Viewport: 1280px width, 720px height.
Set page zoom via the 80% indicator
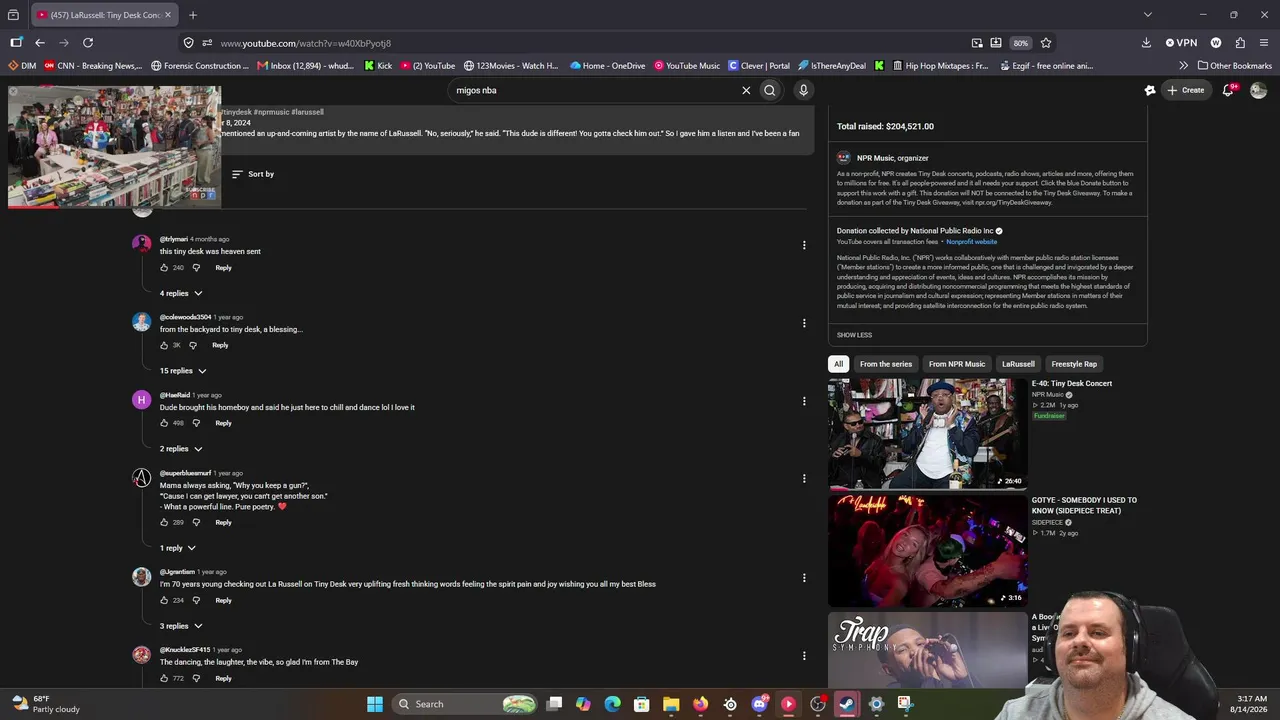[x=1020, y=43]
